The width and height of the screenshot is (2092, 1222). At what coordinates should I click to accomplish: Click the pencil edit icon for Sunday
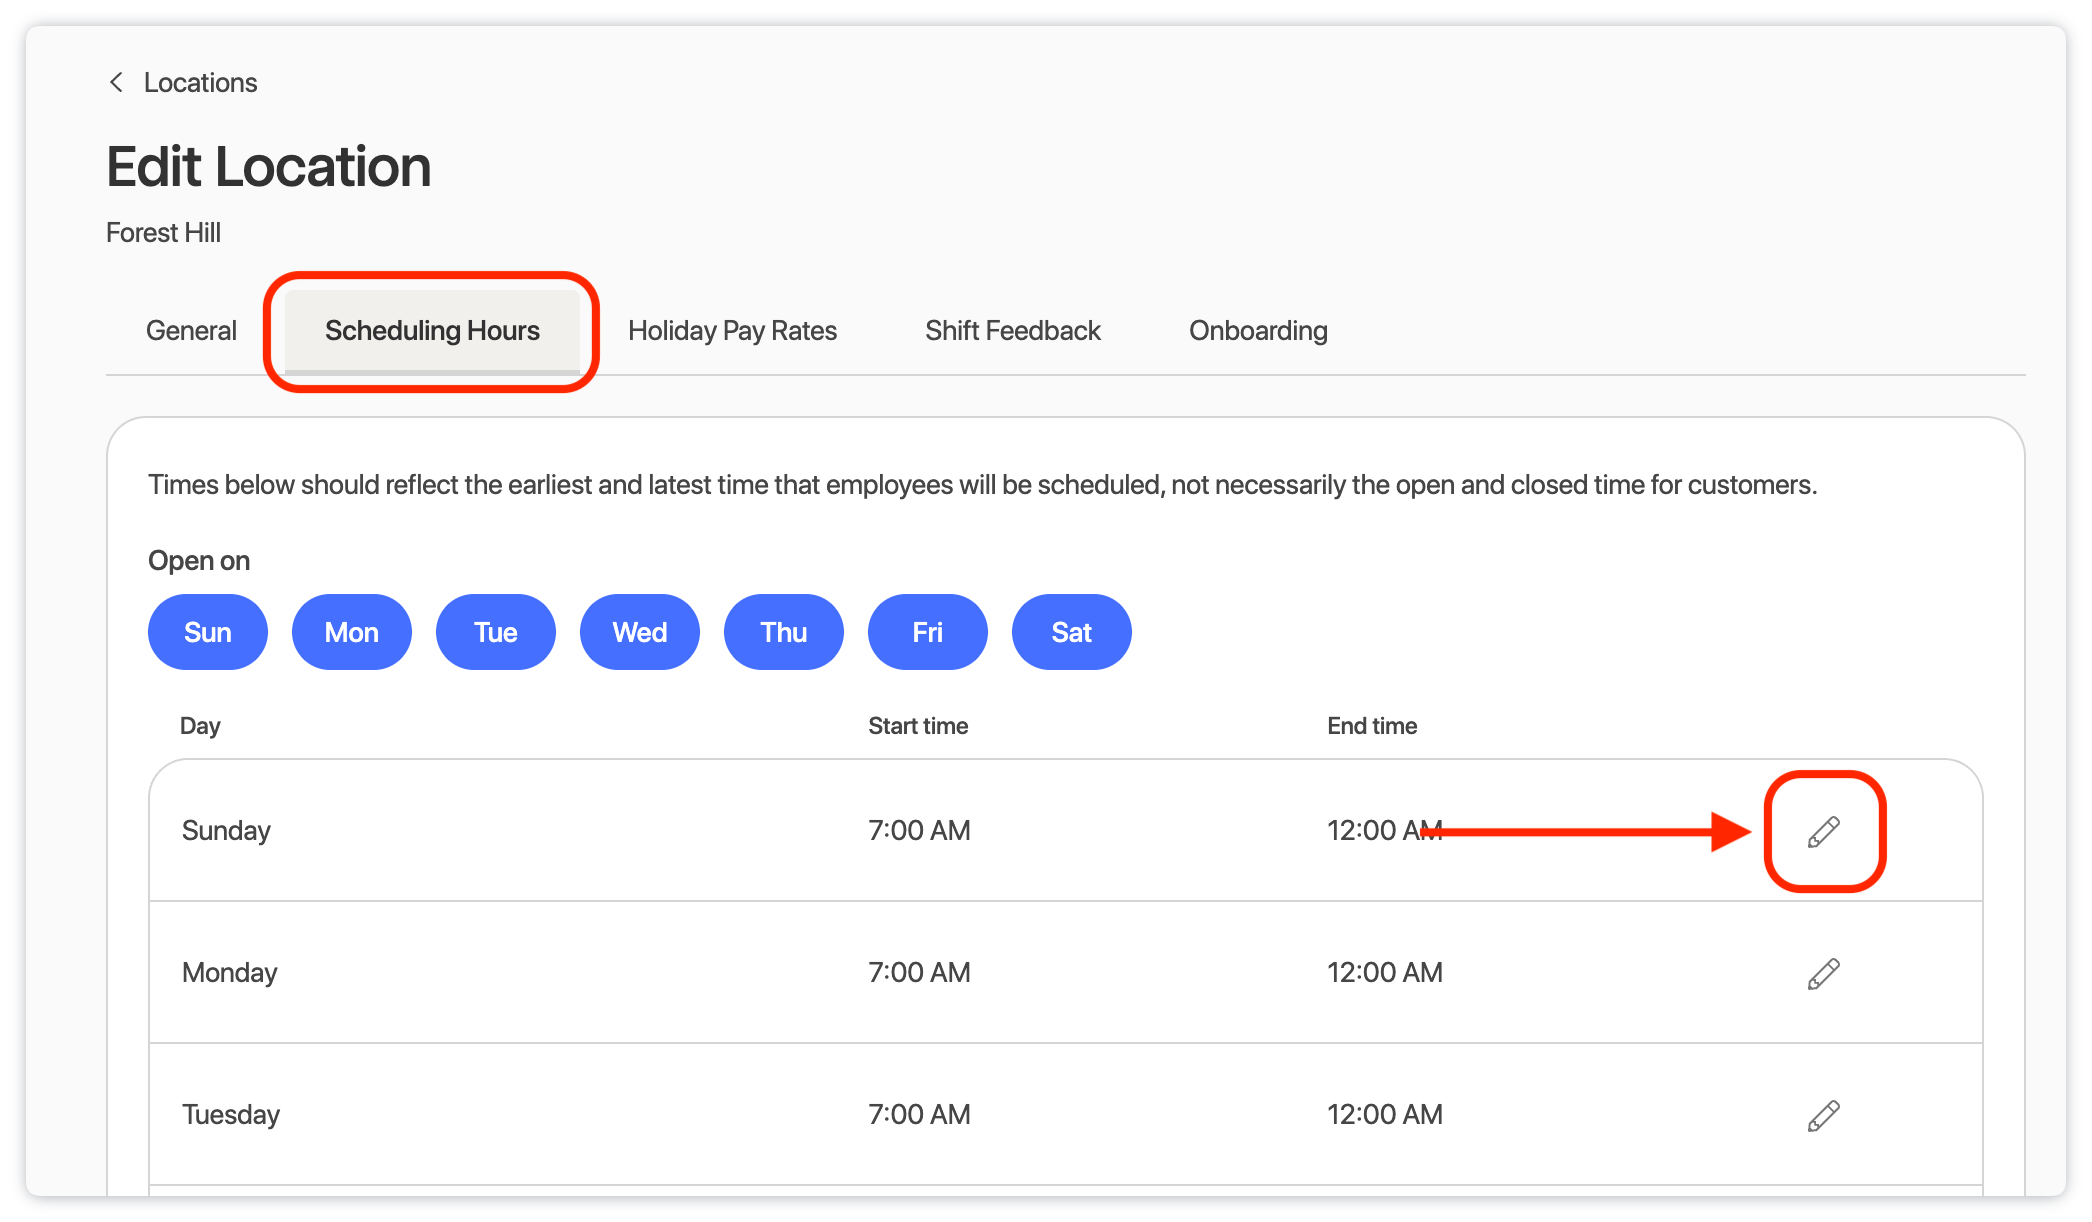click(1823, 831)
